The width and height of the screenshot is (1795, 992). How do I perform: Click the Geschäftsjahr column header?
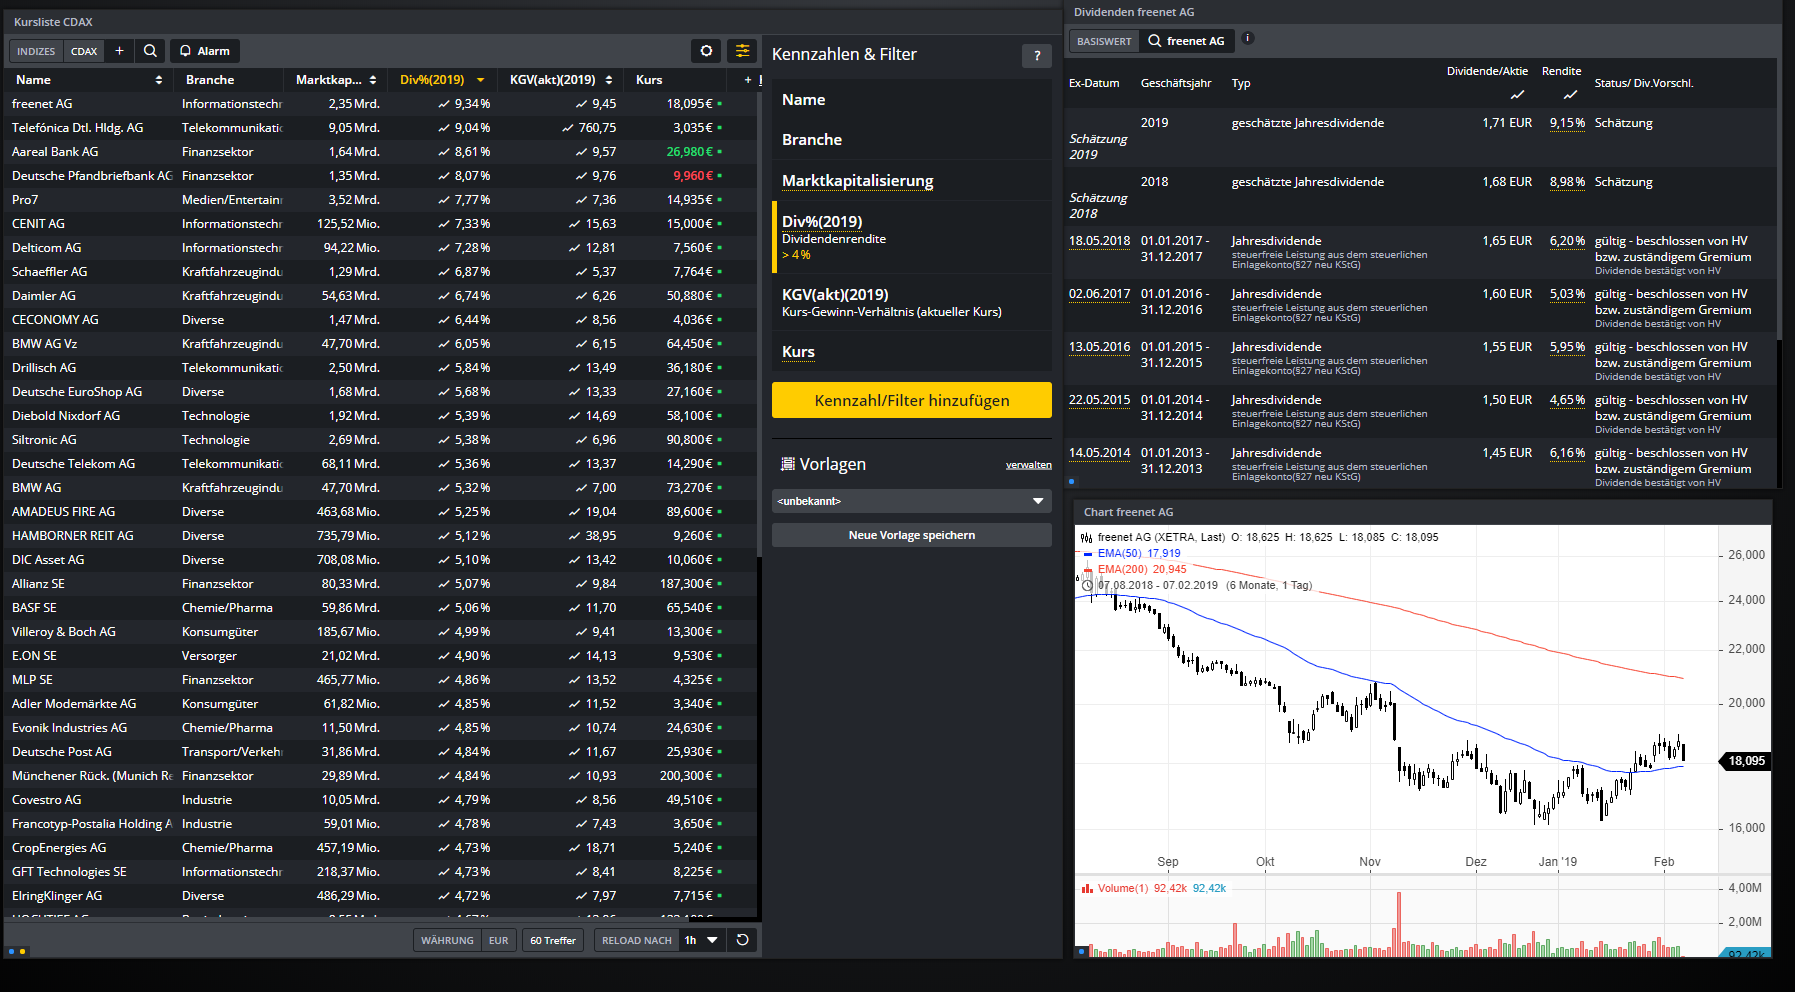(x=1176, y=83)
